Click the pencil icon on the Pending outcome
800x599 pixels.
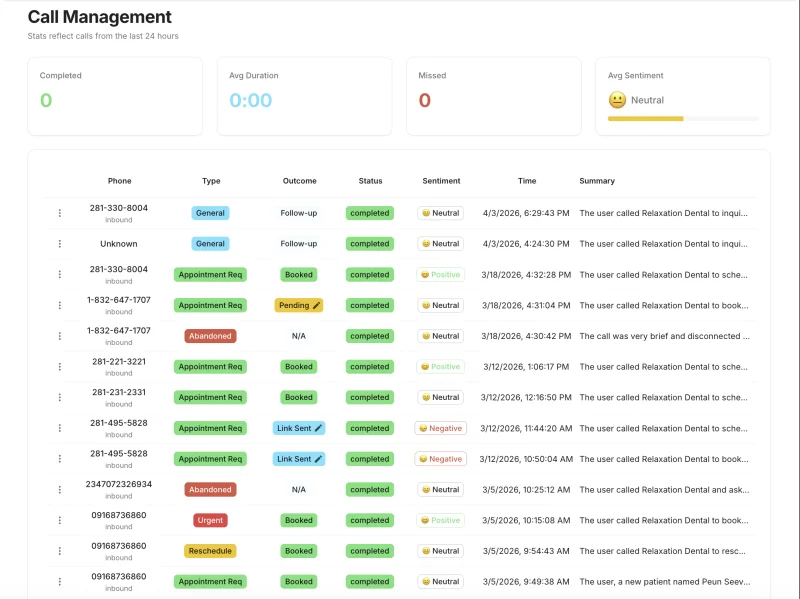tap(317, 306)
